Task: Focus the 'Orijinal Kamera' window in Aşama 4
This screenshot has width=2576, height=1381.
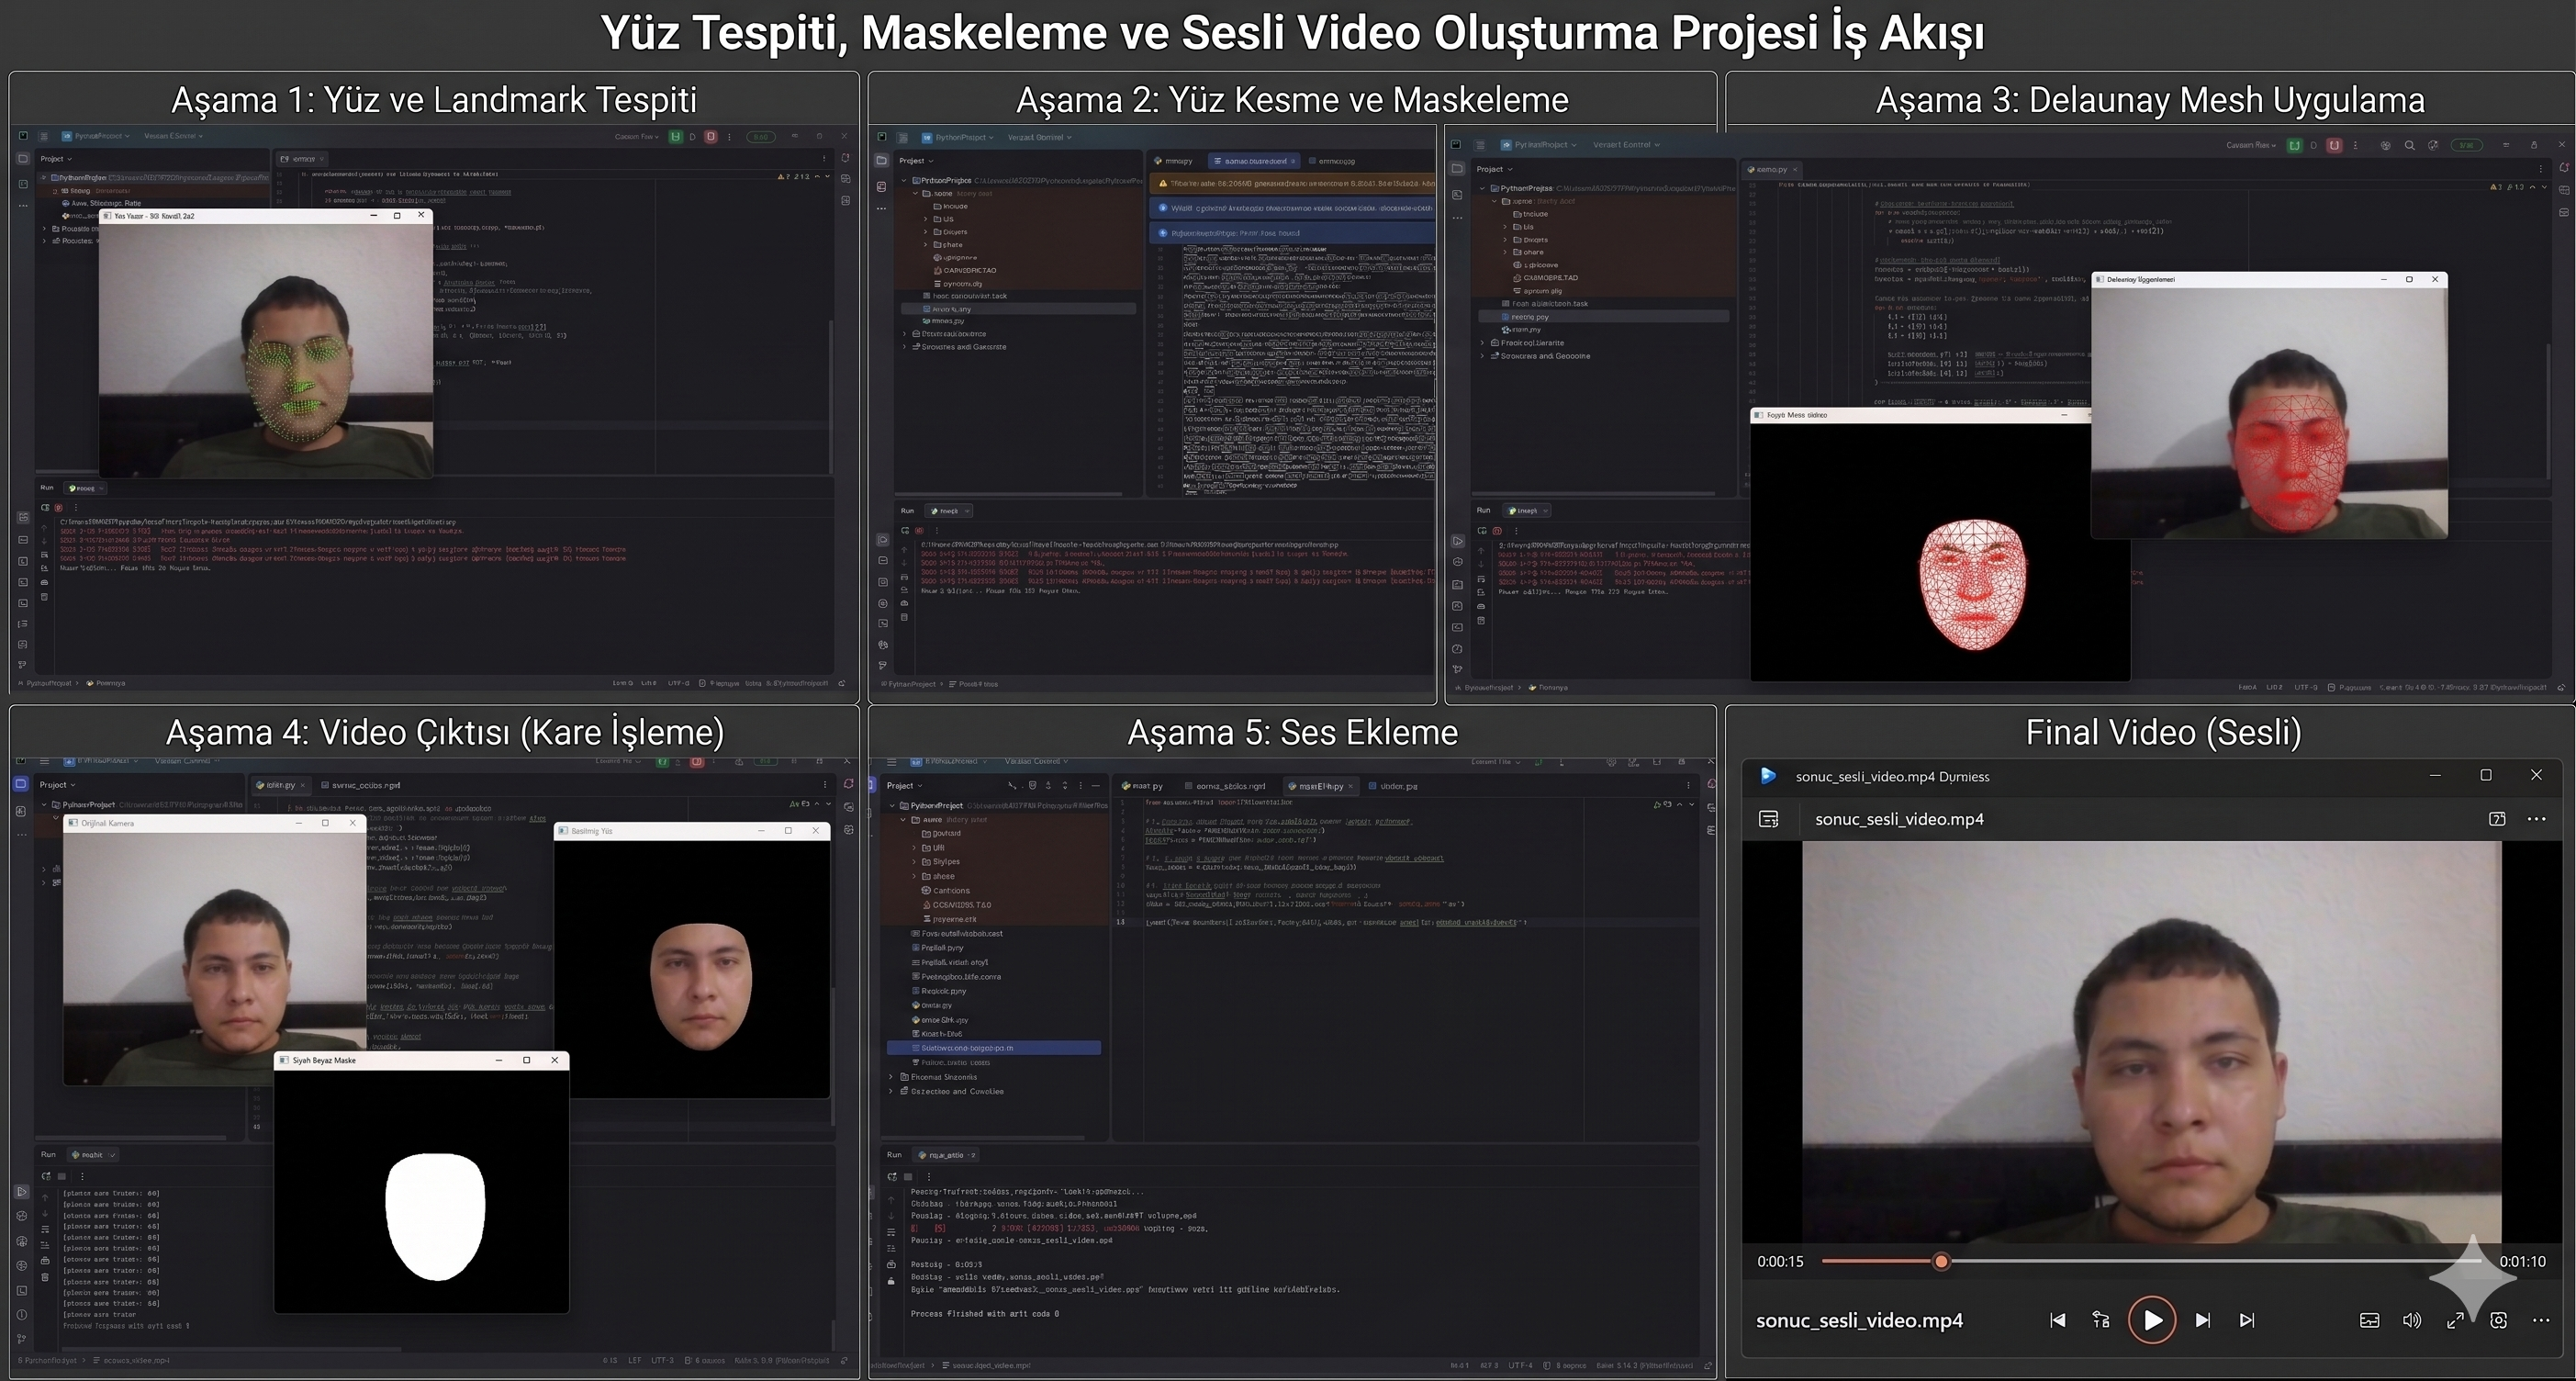Action: pos(214,950)
